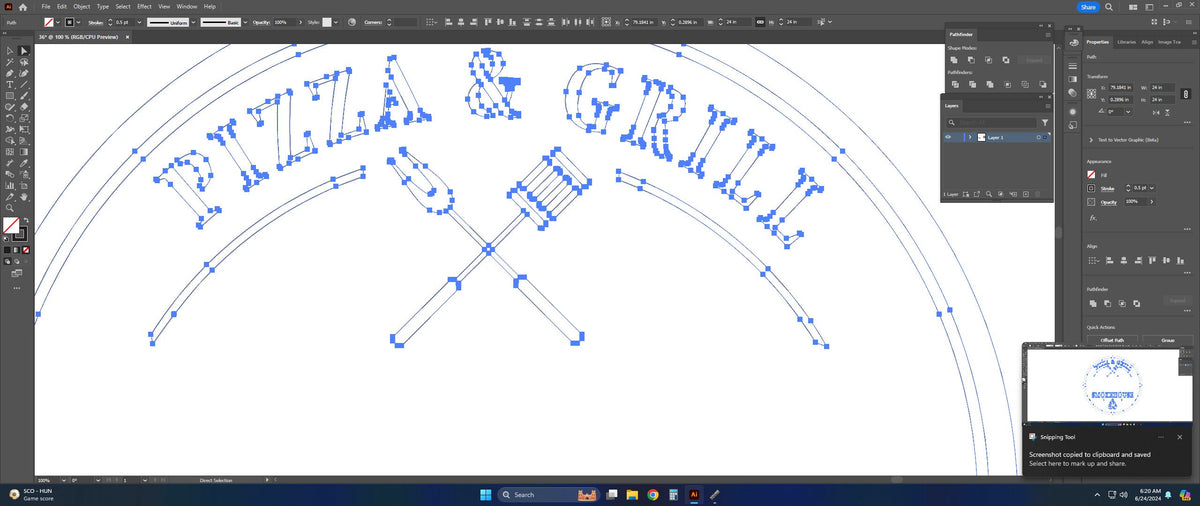1200x506 pixels.
Task: Switch to the Image Trace tab
Action: [1169, 42]
